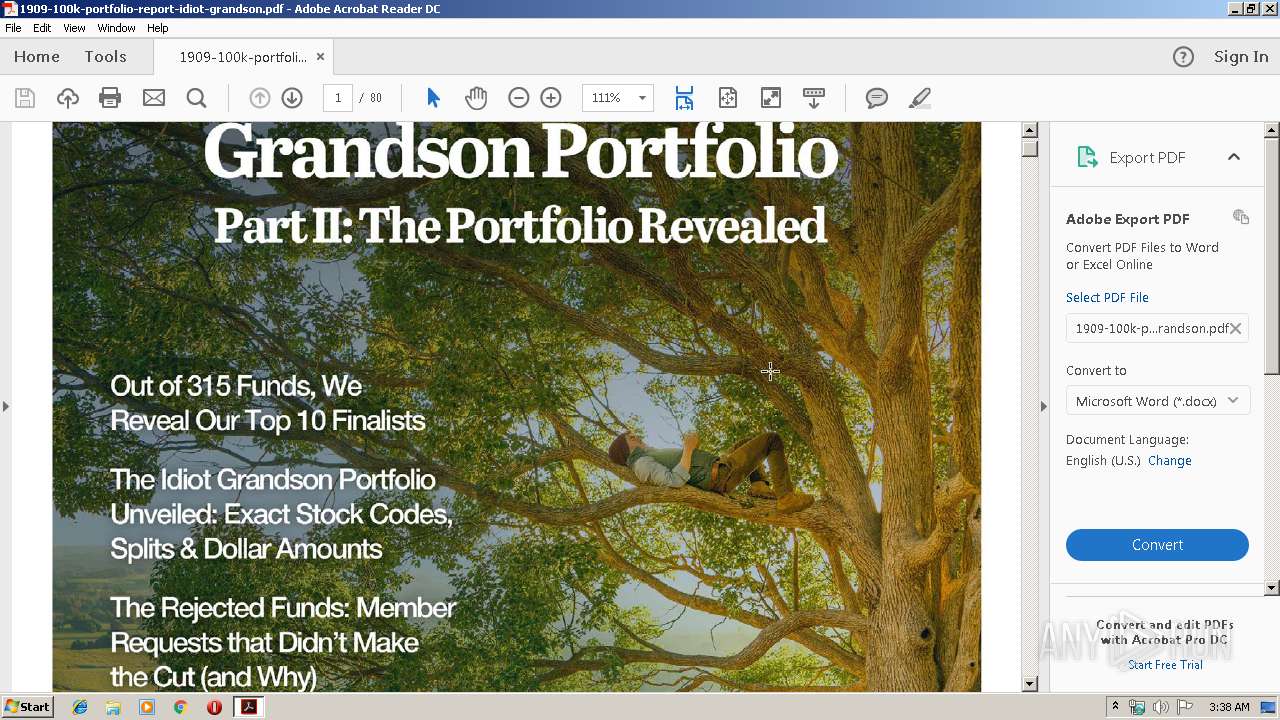Click the document scrollbar down arrow

(x=1029, y=684)
